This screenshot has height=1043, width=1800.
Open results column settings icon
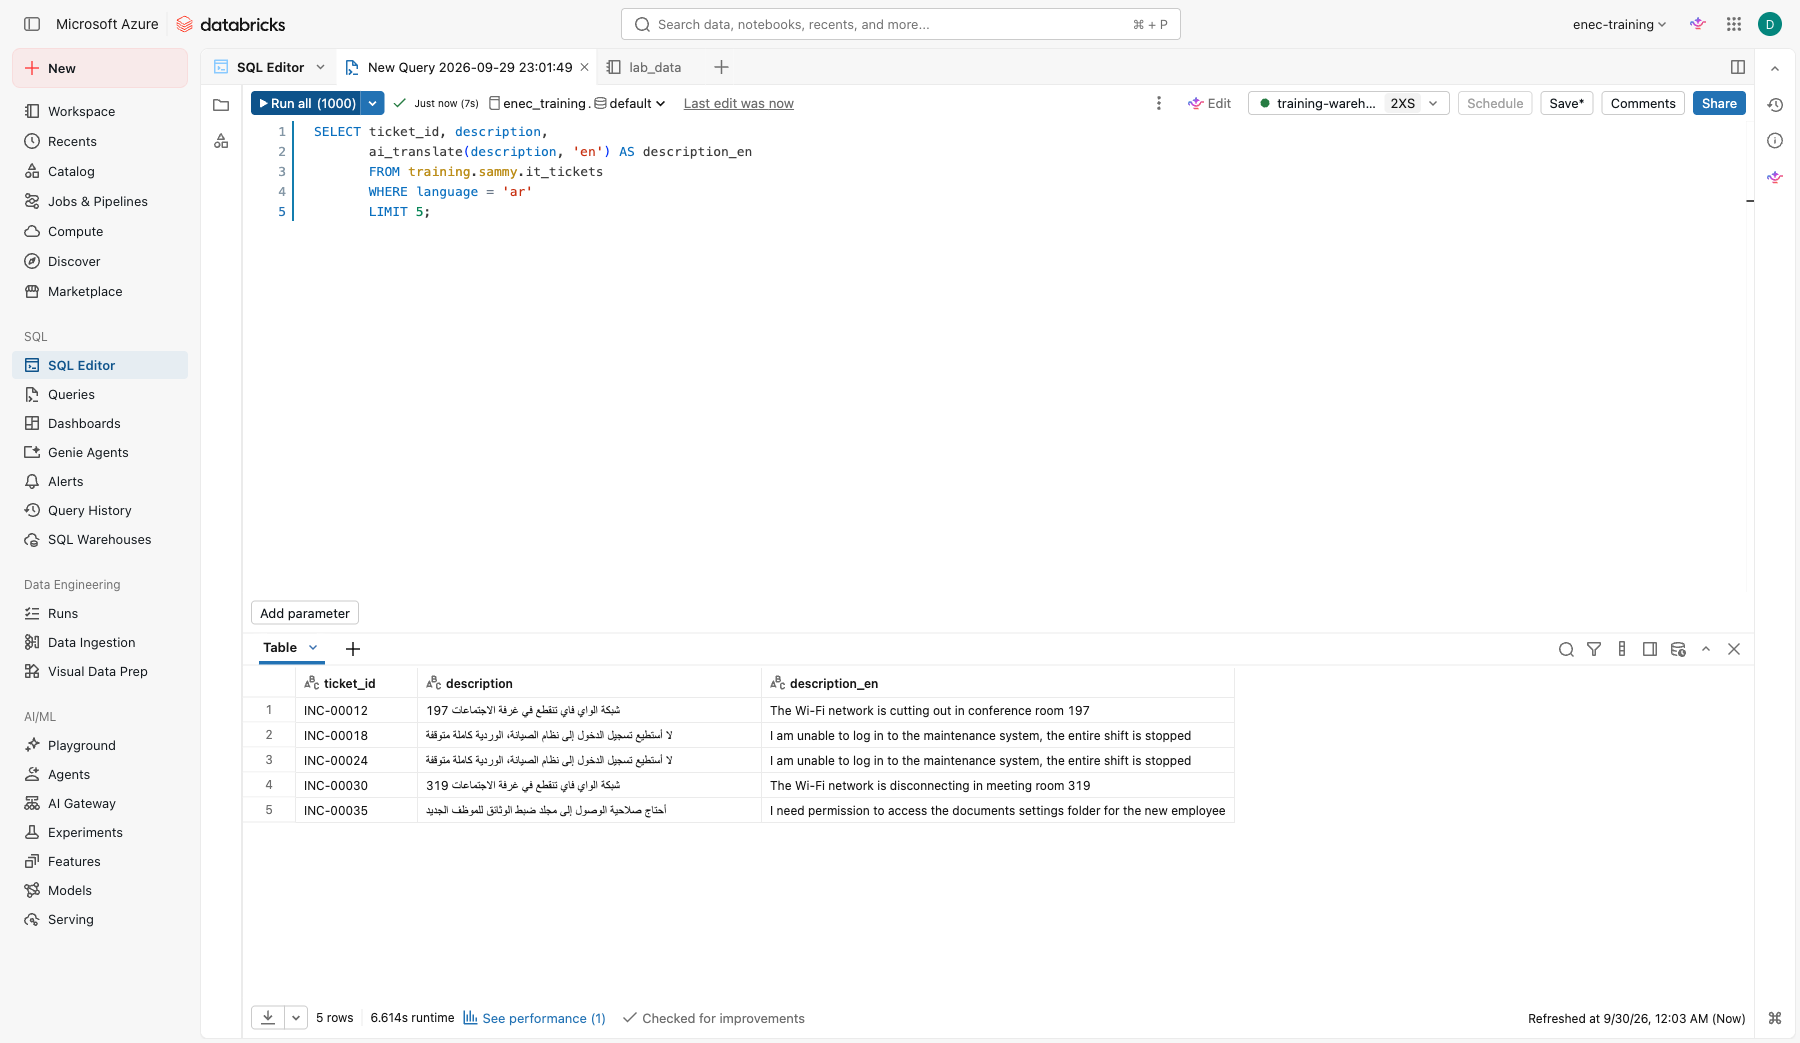pyautogui.click(x=1622, y=649)
